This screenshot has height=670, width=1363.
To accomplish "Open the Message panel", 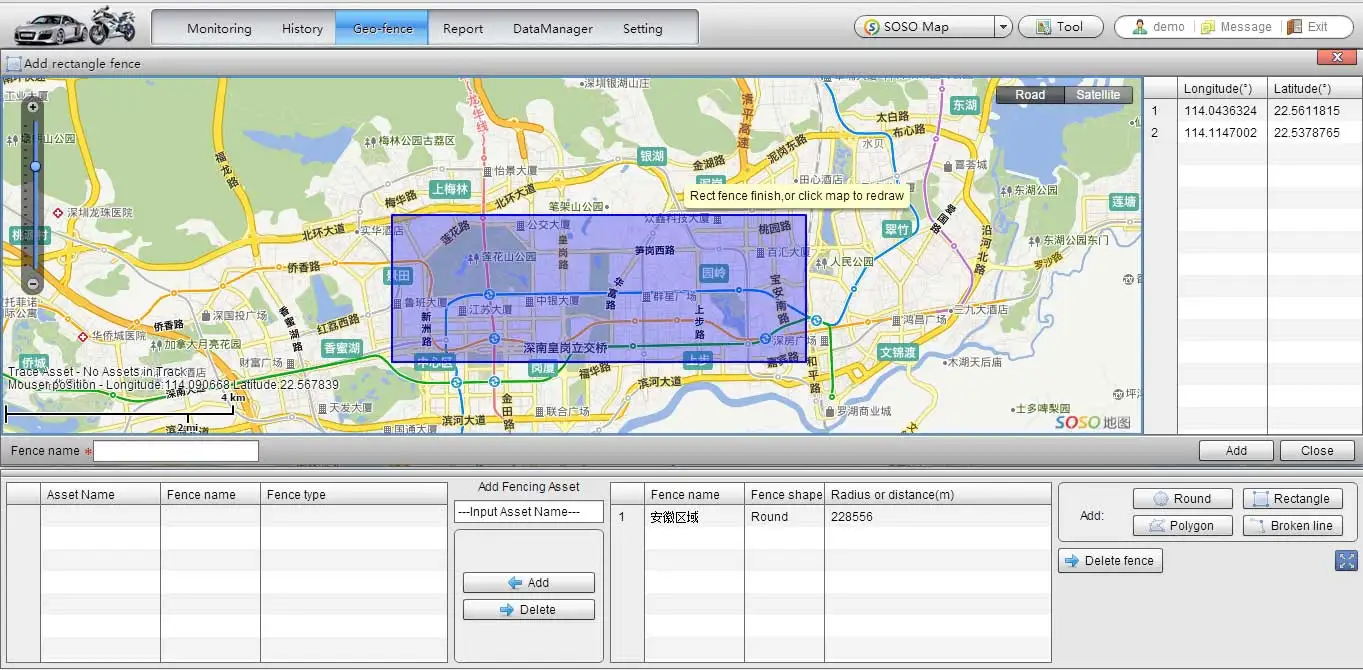I will coord(1237,26).
